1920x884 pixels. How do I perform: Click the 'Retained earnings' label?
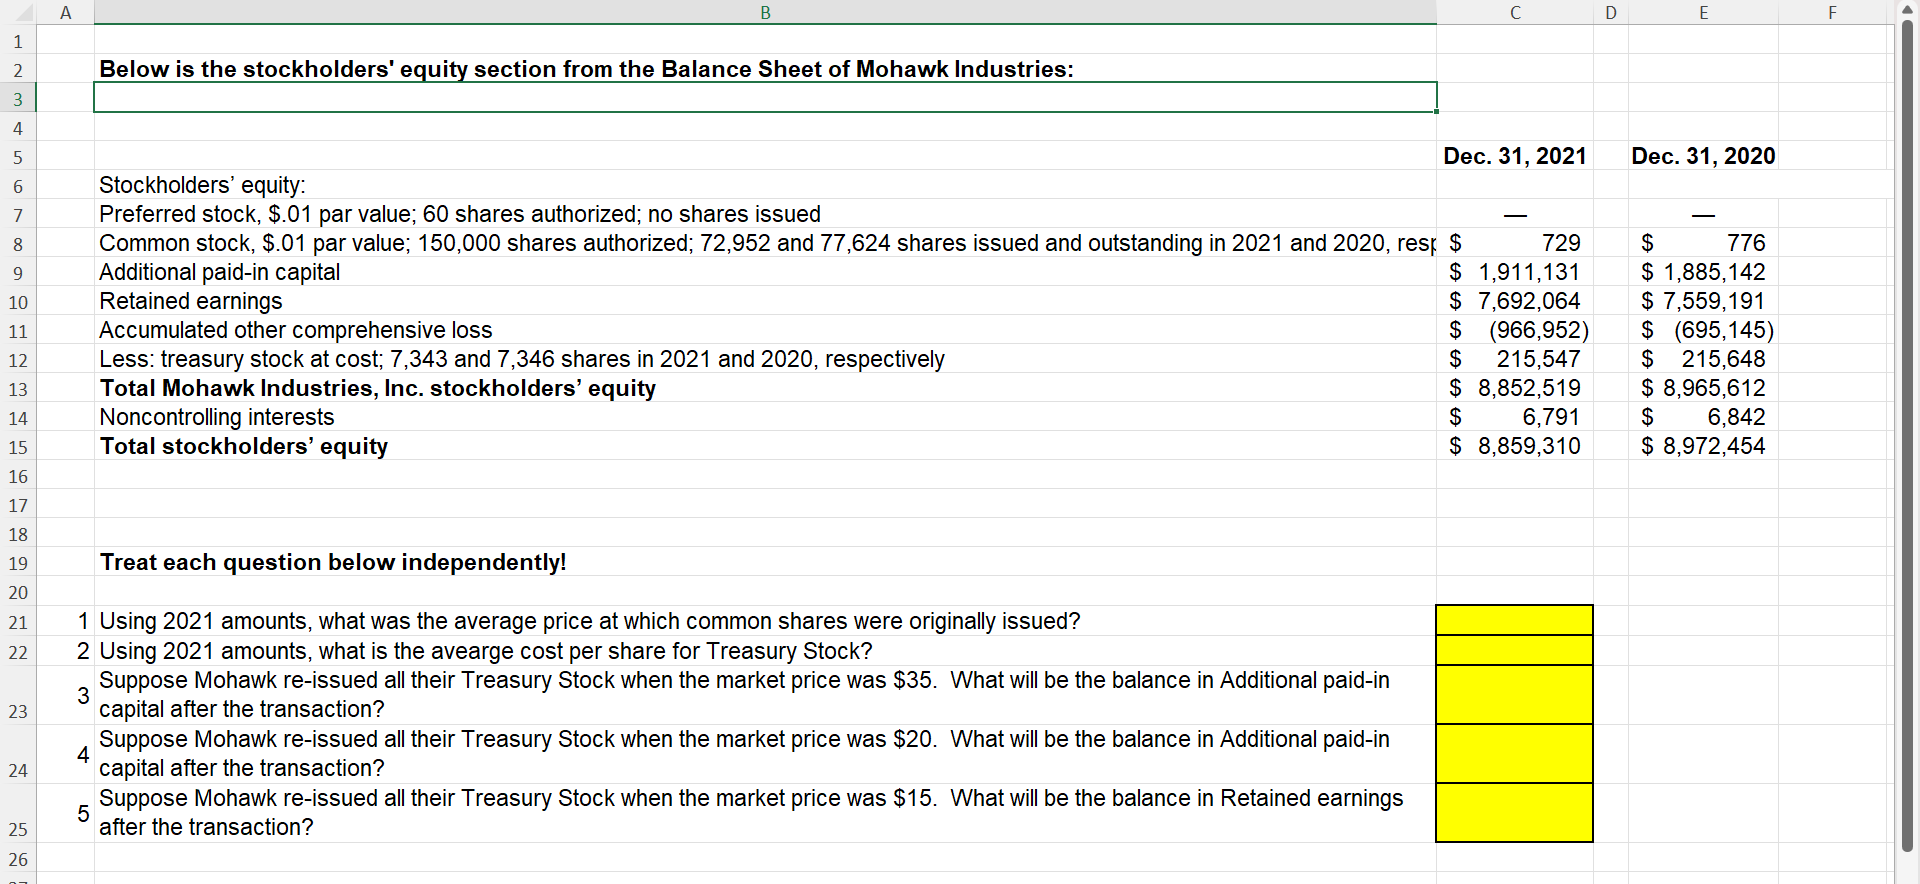[x=190, y=301]
